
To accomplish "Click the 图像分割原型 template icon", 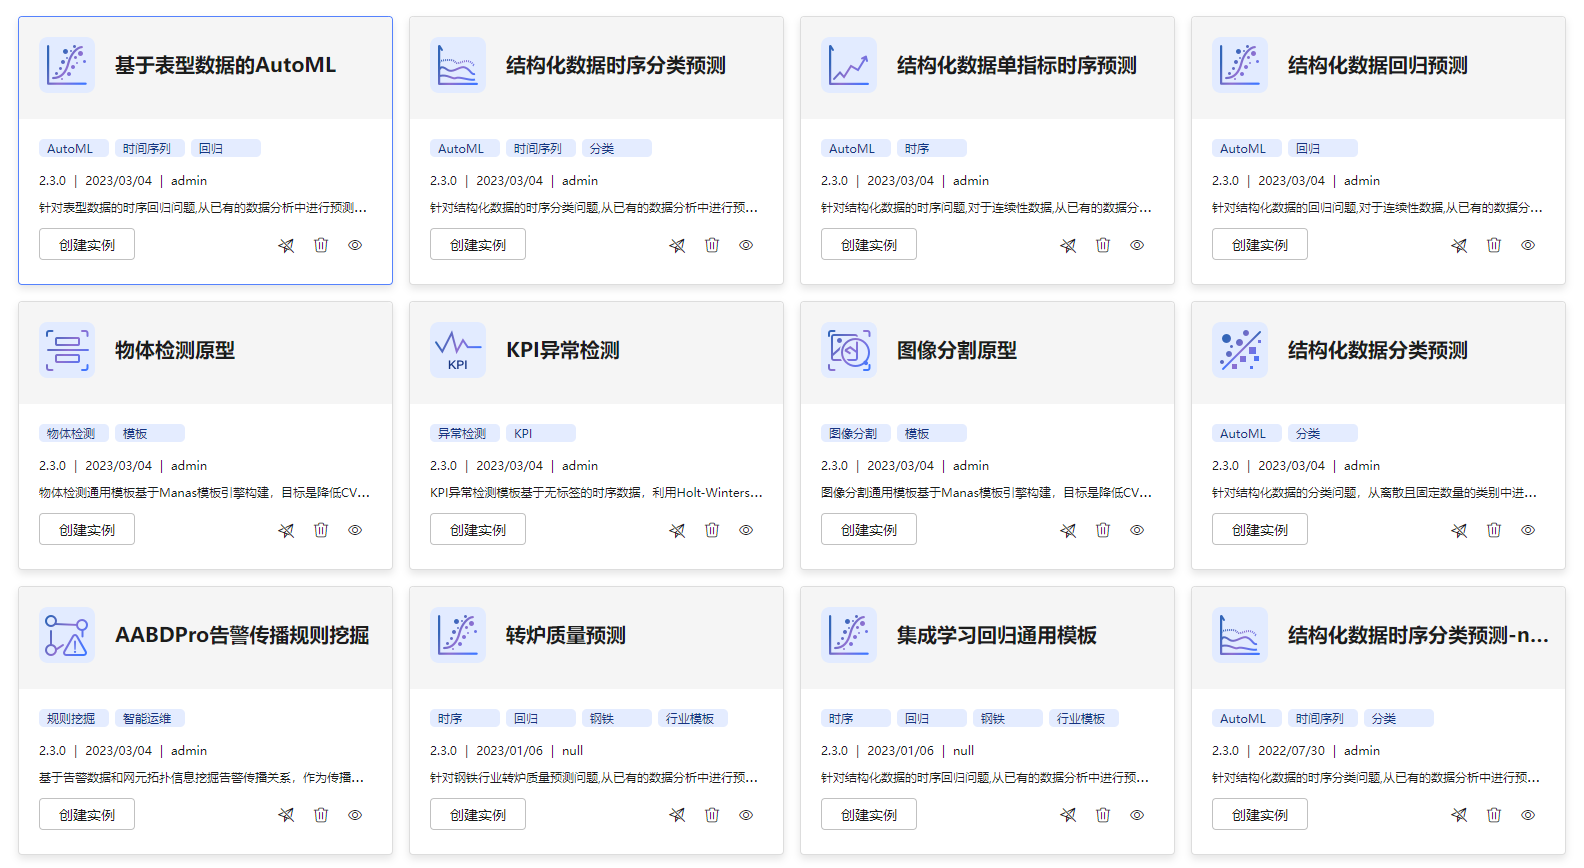I will tap(849, 350).
